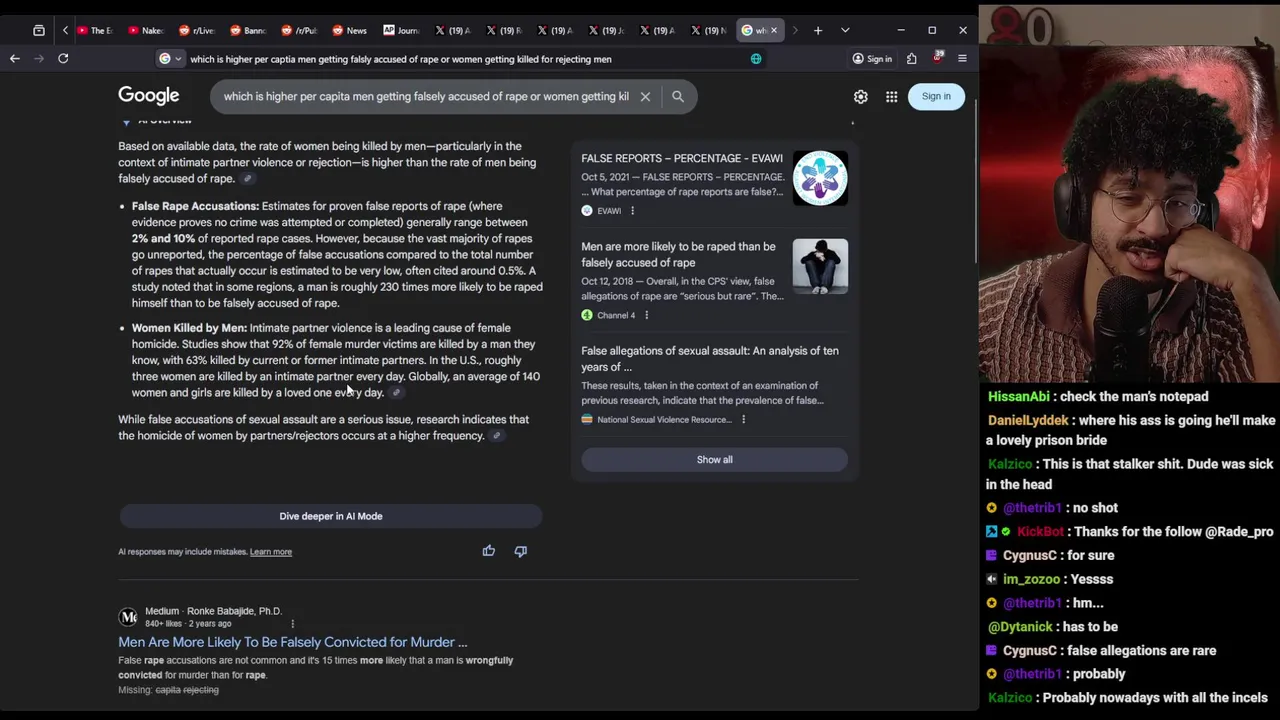This screenshot has height=720, width=1280.
Task: Switch to the r/Pub Reddit tab
Action: coord(299,31)
